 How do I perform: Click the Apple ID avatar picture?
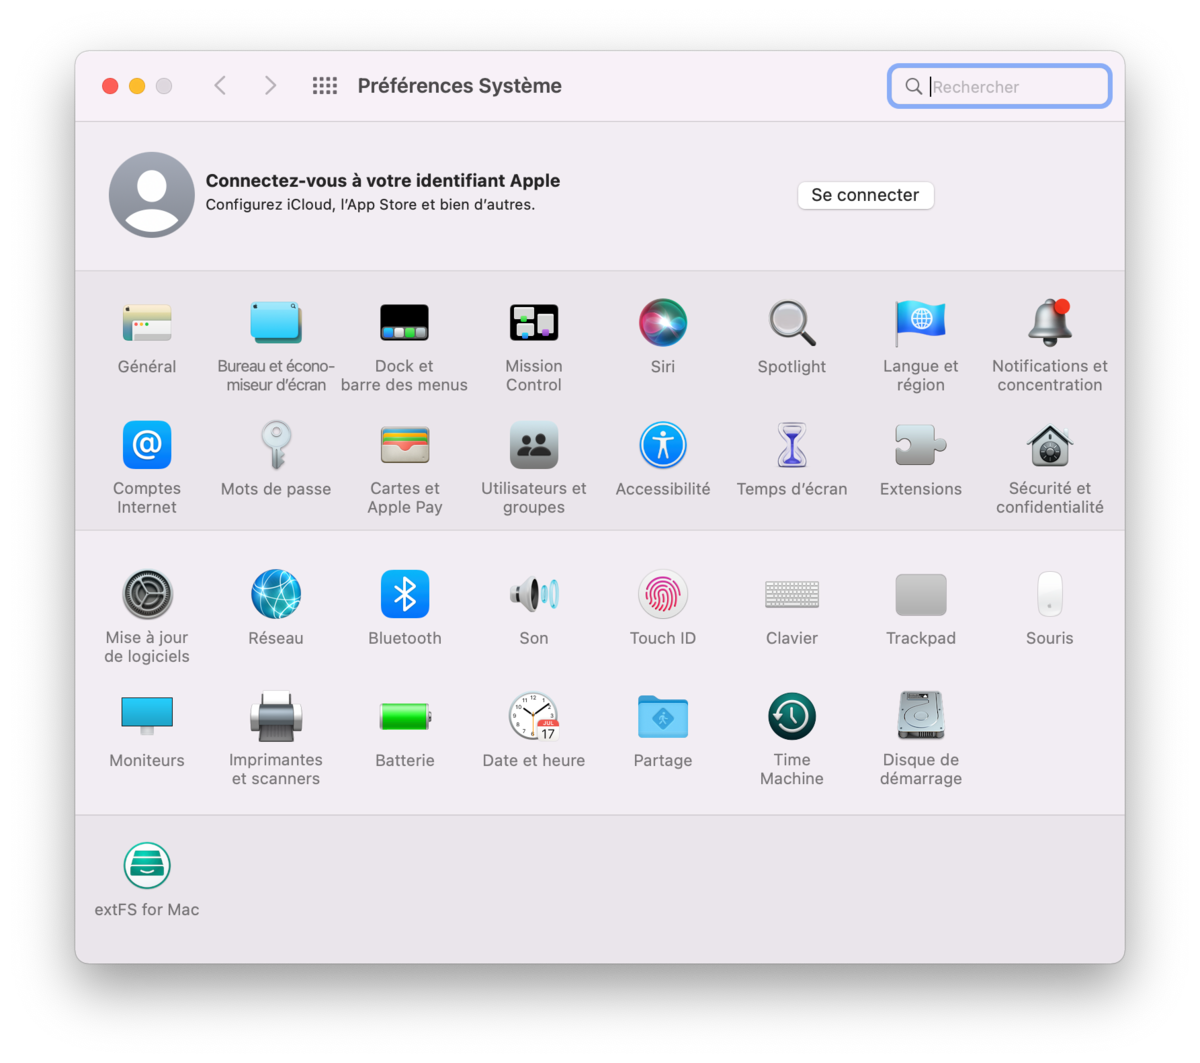pyautogui.click(x=152, y=194)
